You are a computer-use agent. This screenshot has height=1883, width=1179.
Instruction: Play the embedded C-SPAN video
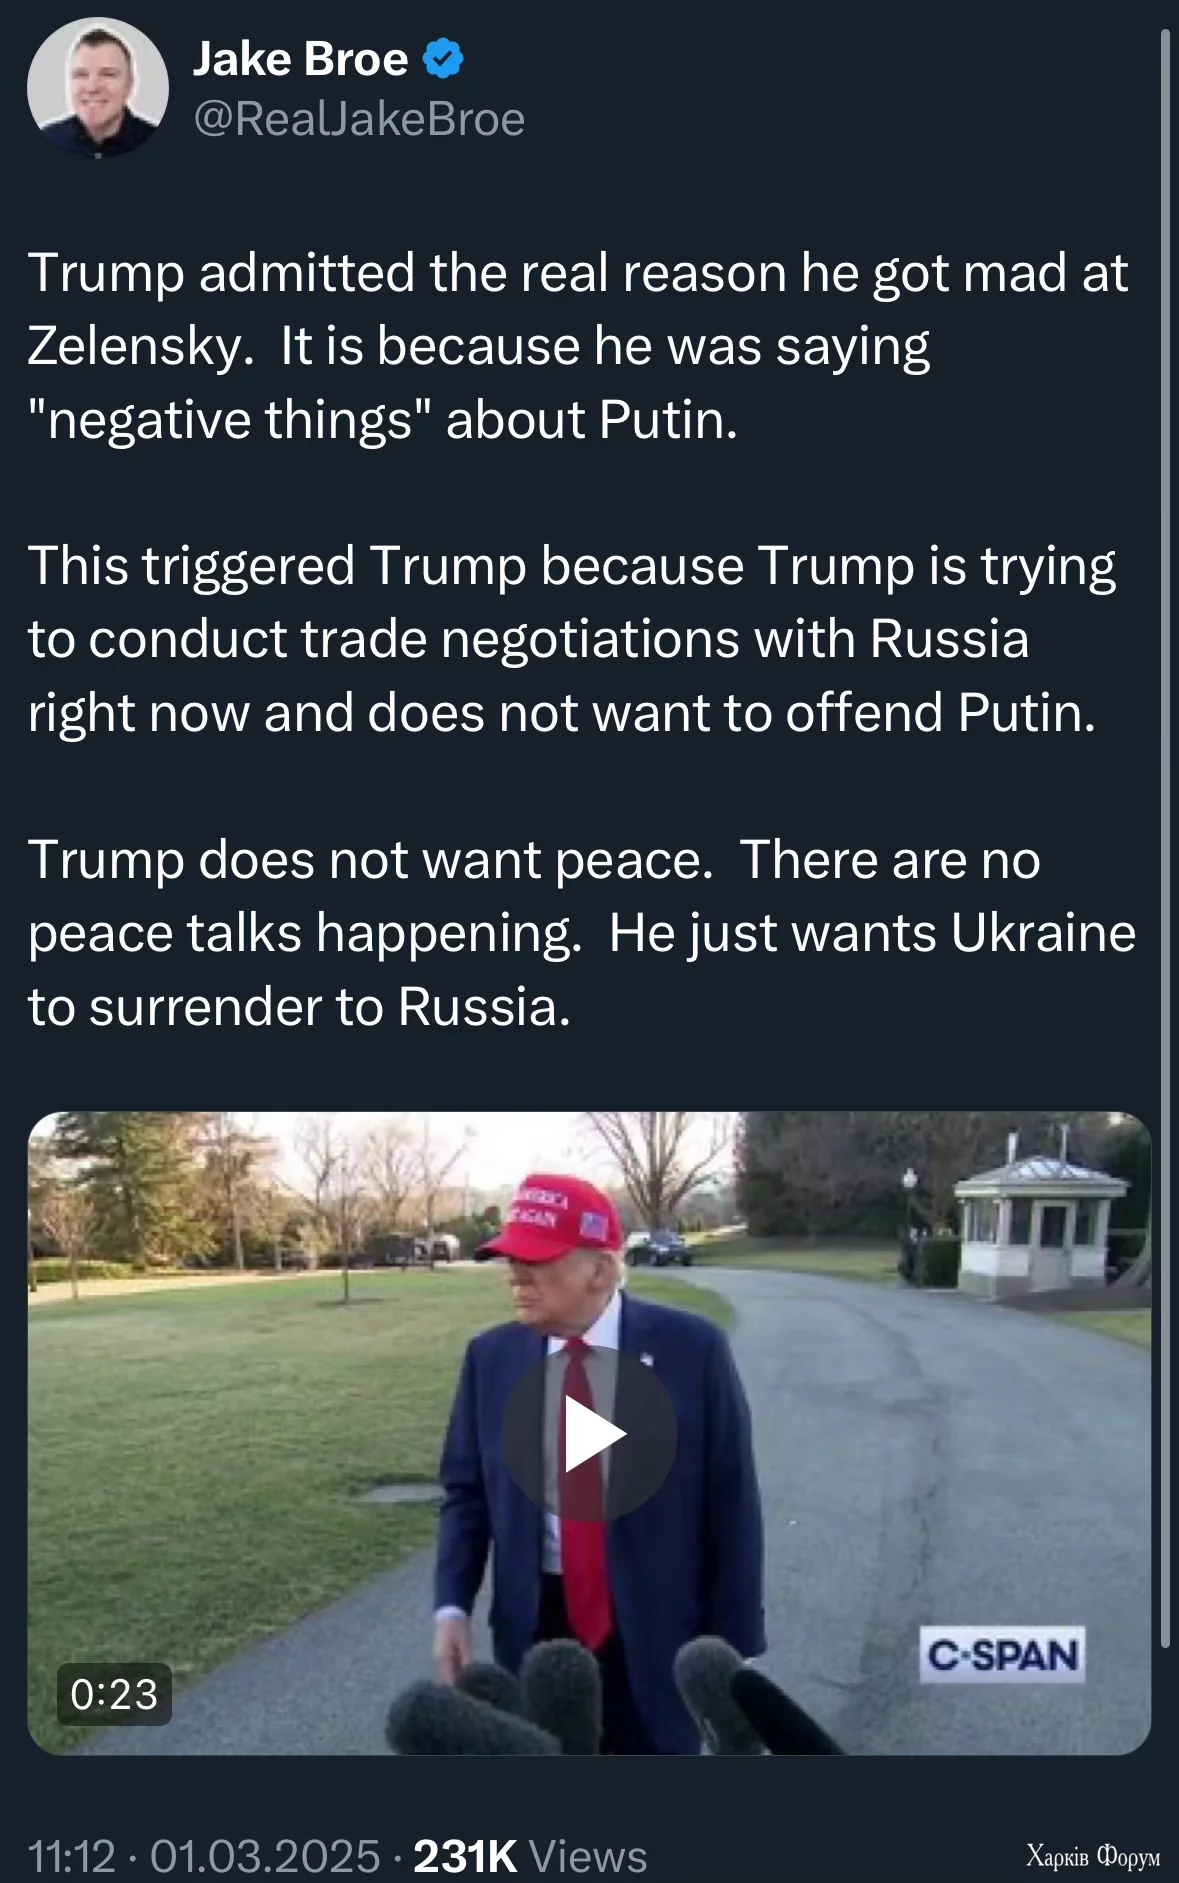coord(589,1433)
